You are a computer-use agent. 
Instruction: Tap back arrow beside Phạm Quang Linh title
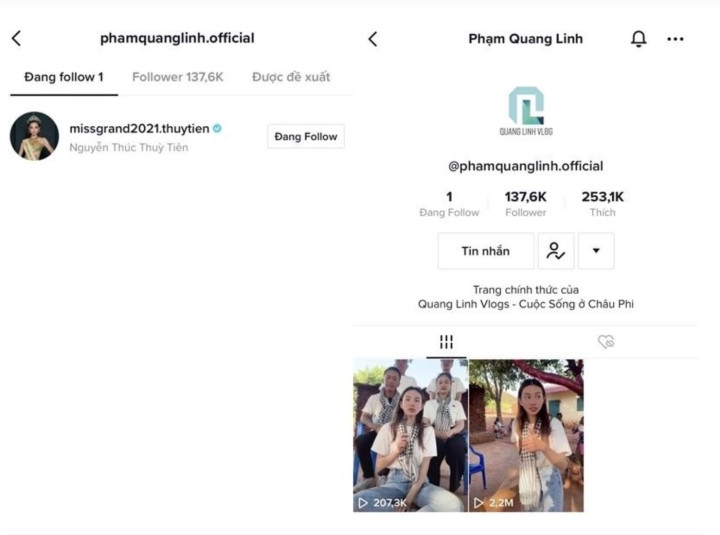pos(373,39)
